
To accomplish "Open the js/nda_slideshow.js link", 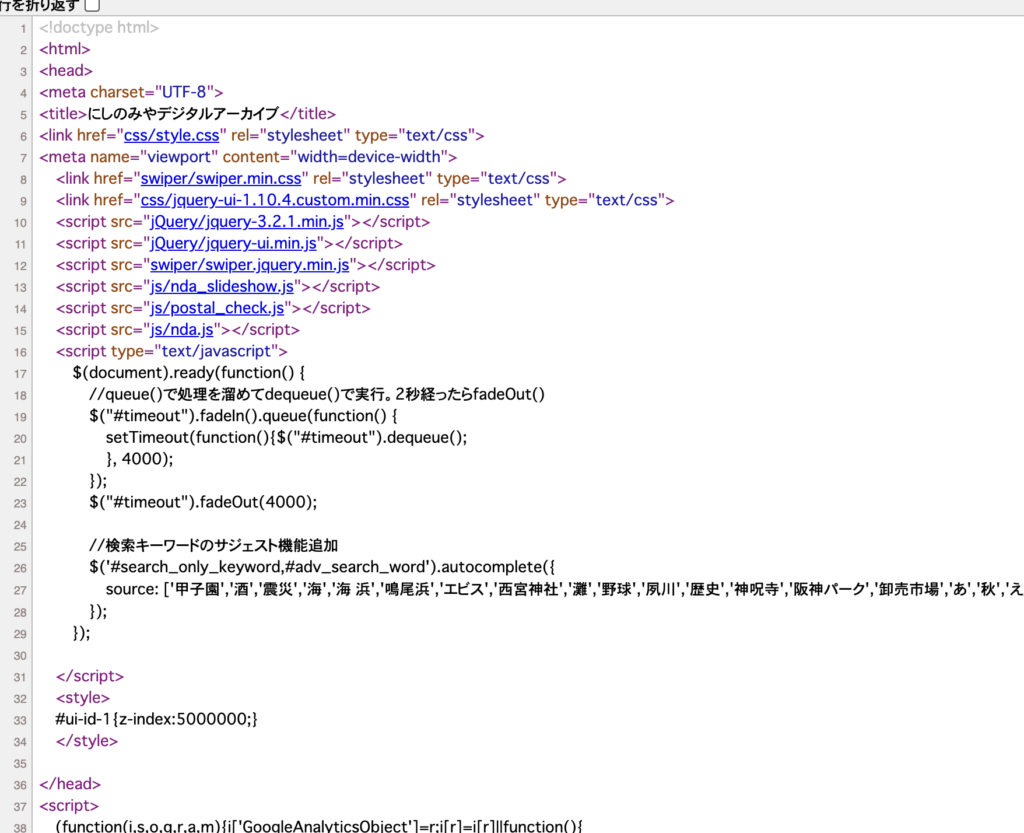I will click(x=222, y=286).
